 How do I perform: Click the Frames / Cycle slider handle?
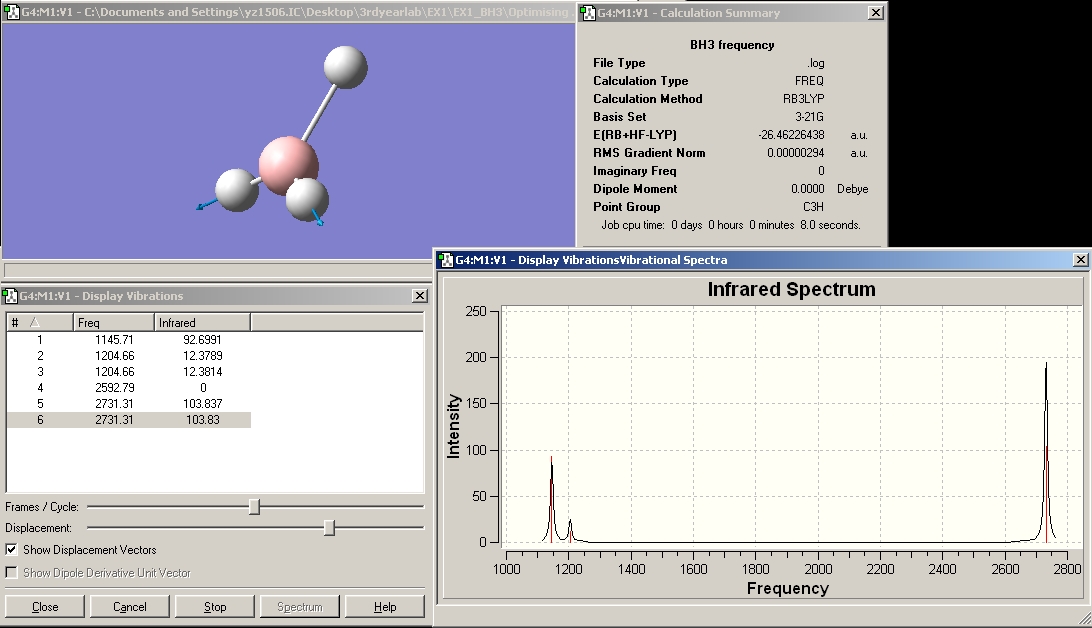click(254, 507)
